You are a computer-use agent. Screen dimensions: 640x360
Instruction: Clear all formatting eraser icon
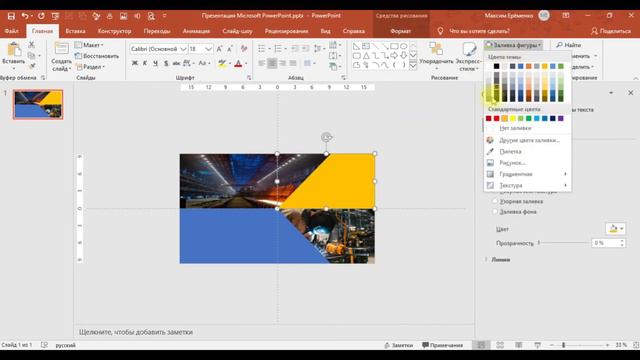tap(244, 49)
